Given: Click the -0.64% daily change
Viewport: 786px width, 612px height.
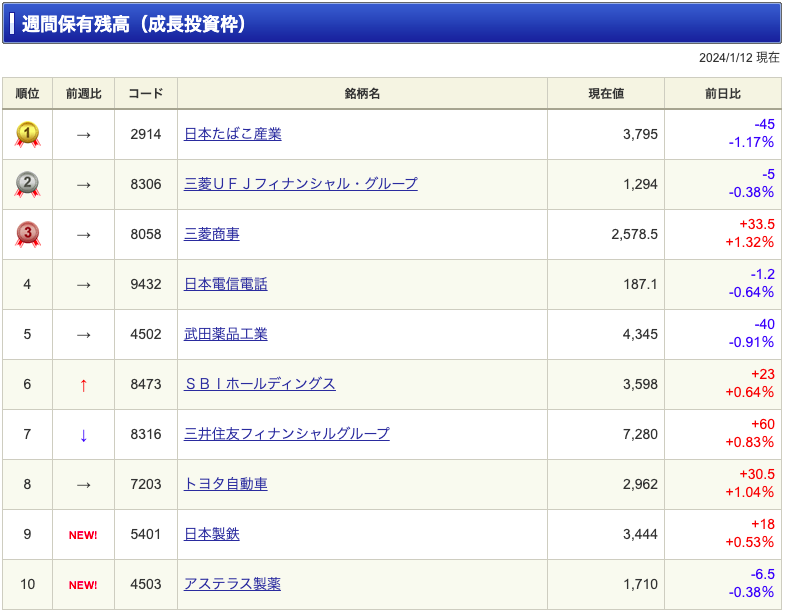Looking at the screenshot, I should pyautogui.click(x=751, y=292).
